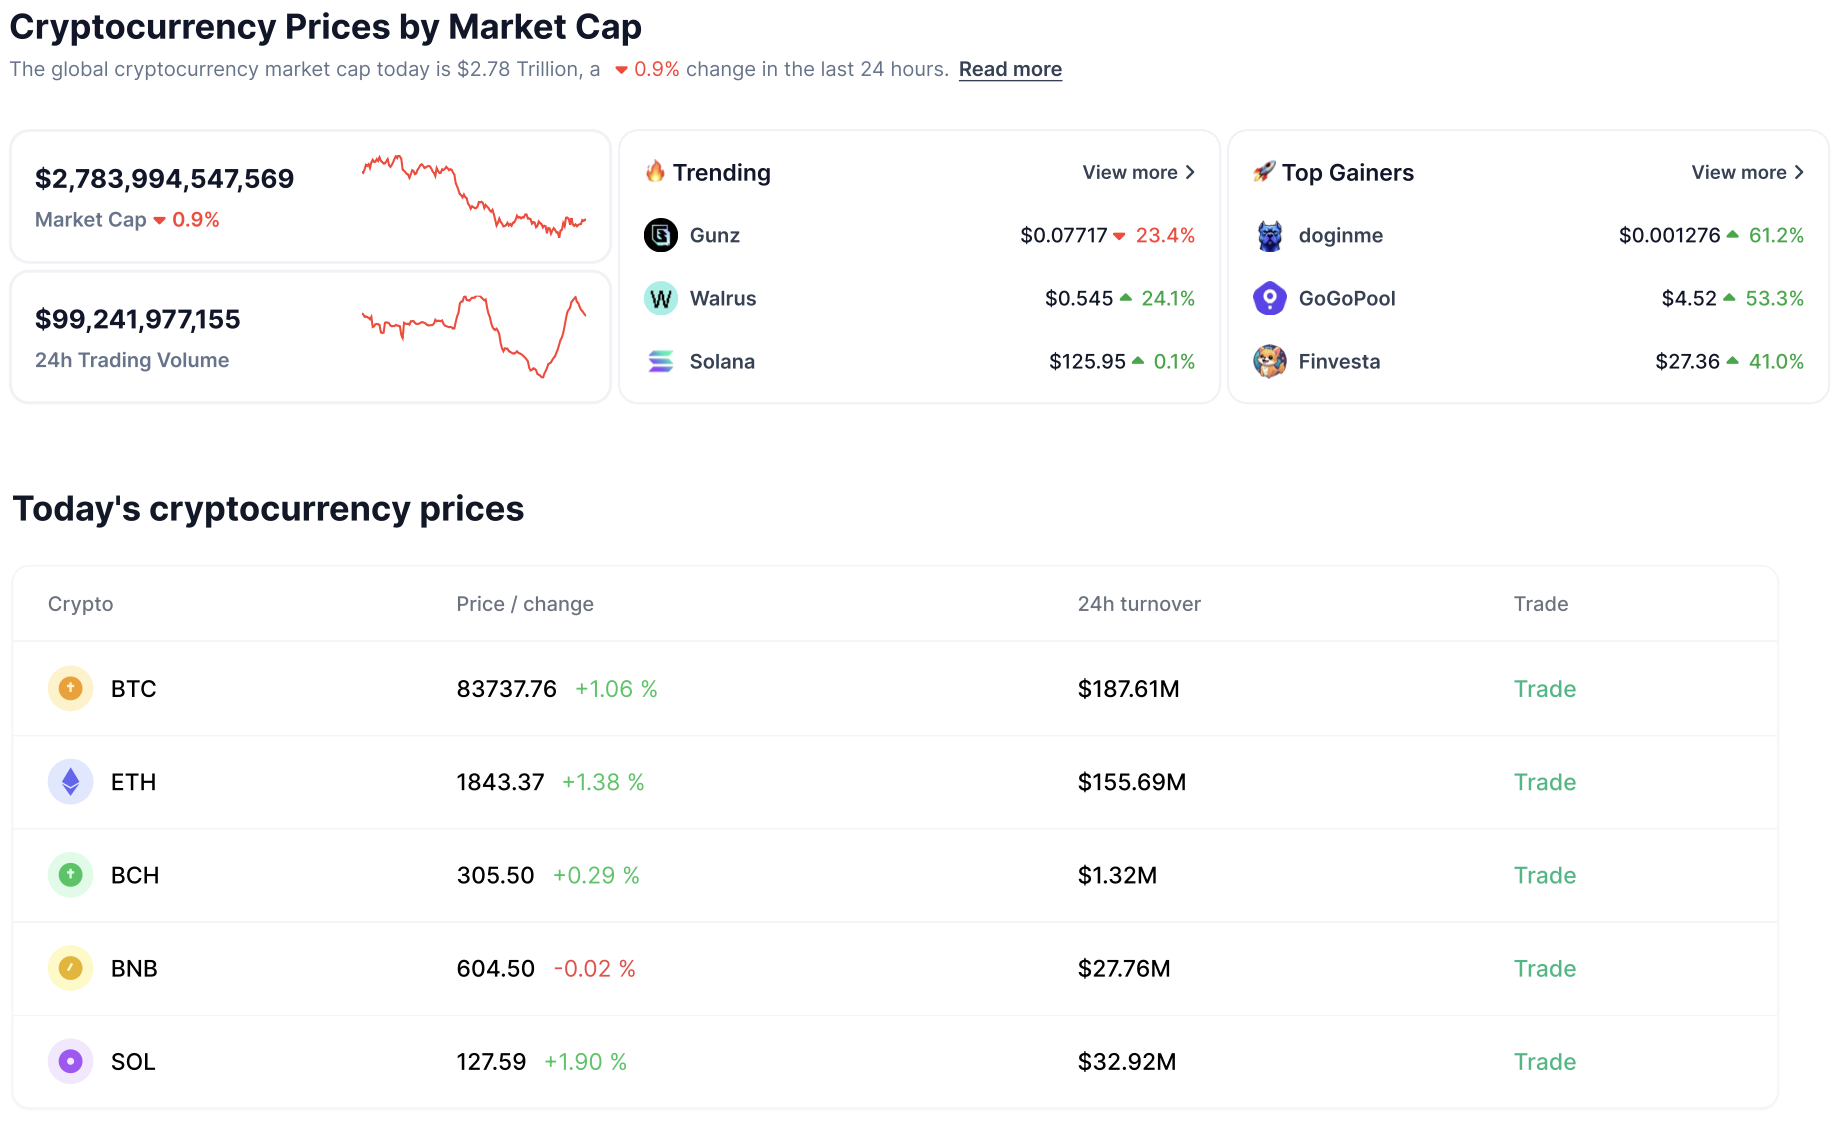Click Trade link for BTC
Screen dimensions: 1847x1125
click(x=1544, y=689)
